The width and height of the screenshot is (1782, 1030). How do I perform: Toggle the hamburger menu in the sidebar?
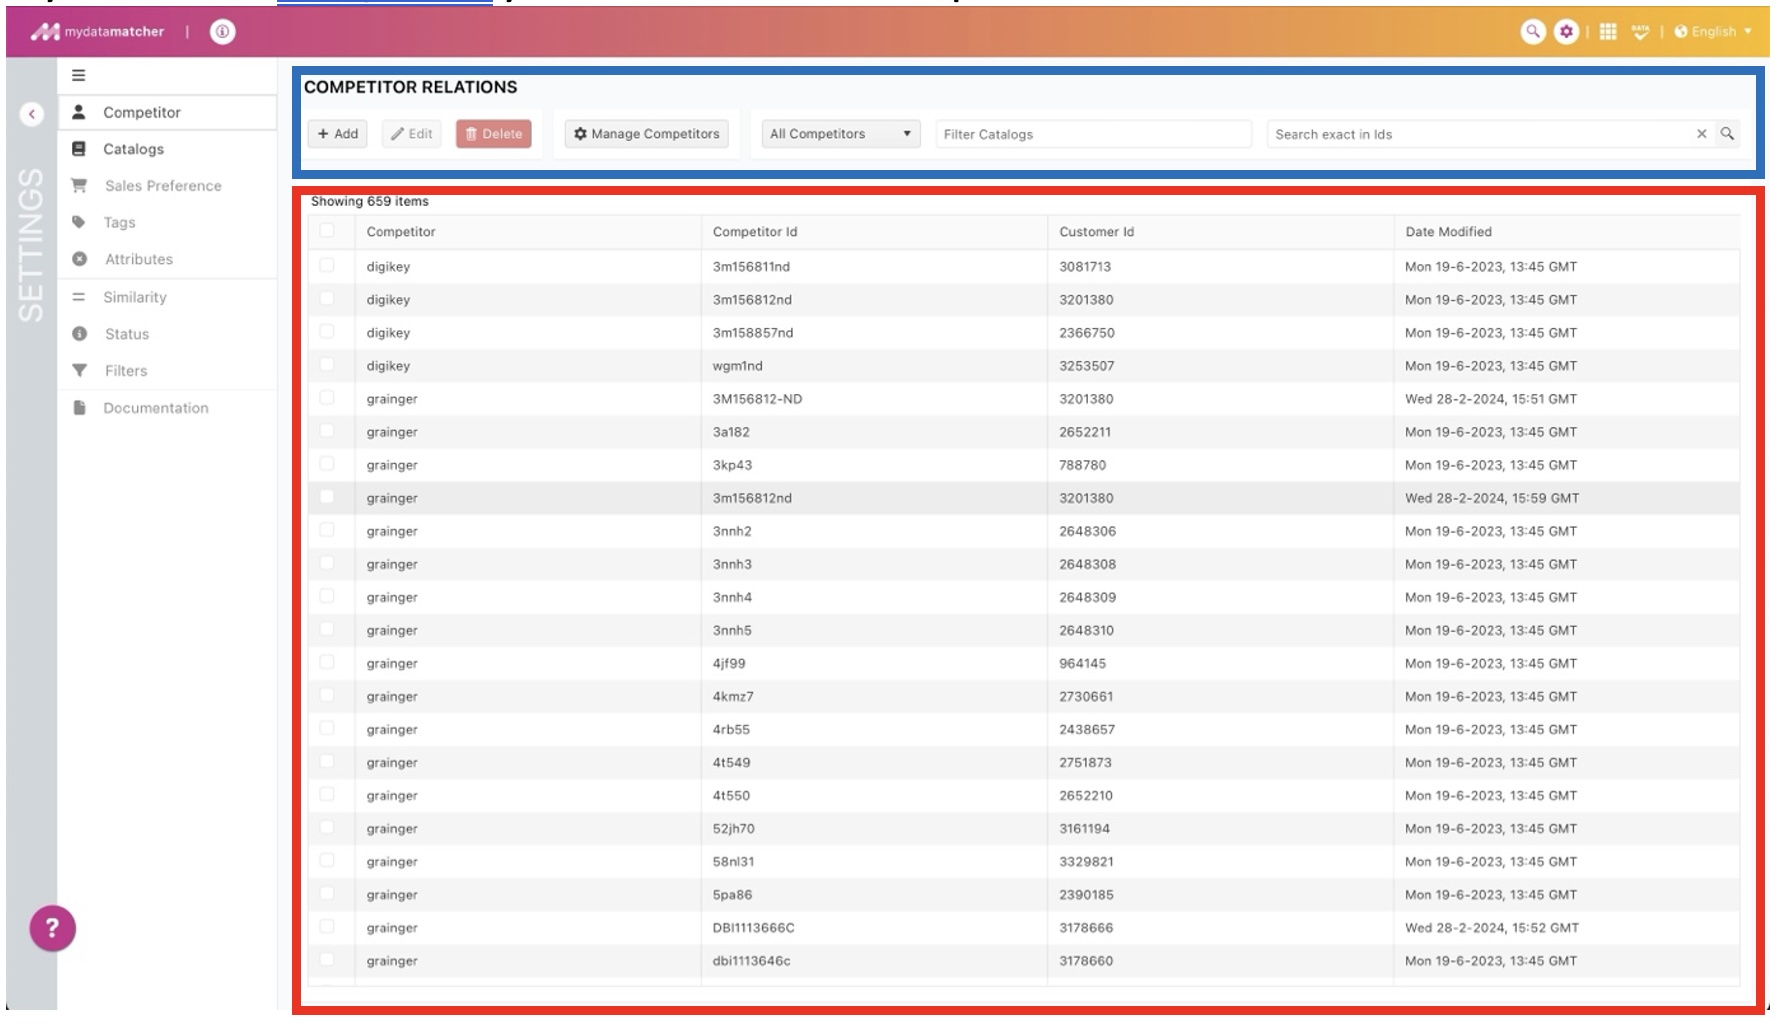pyautogui.click(x=78, y=75)
